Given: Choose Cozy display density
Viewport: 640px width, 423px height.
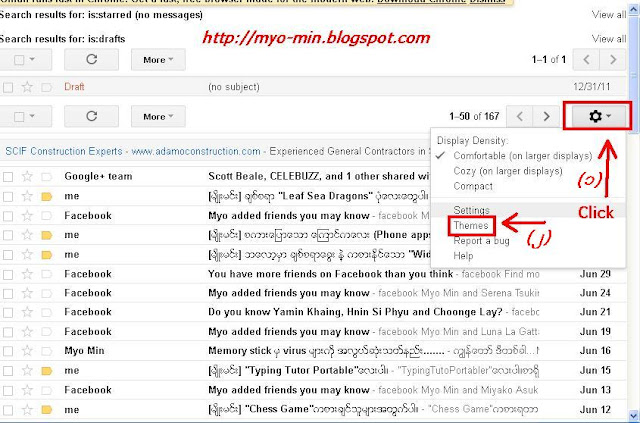Looking at the screenshot, I should pos(508,171).
